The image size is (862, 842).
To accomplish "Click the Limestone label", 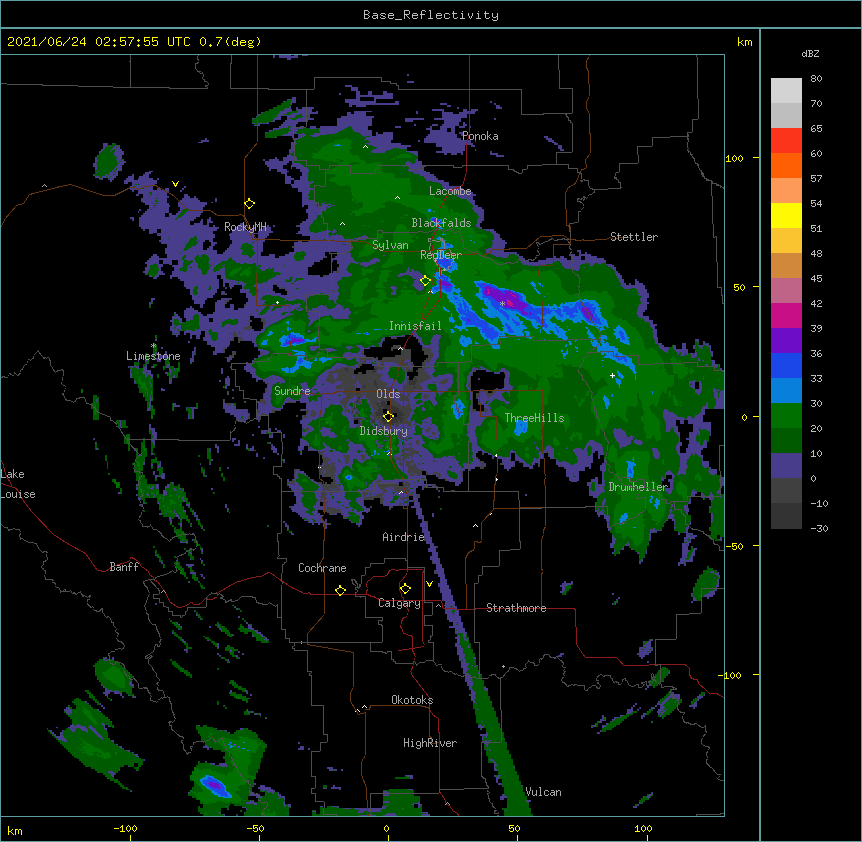I will pyautogui.click(x=153, y=356).
